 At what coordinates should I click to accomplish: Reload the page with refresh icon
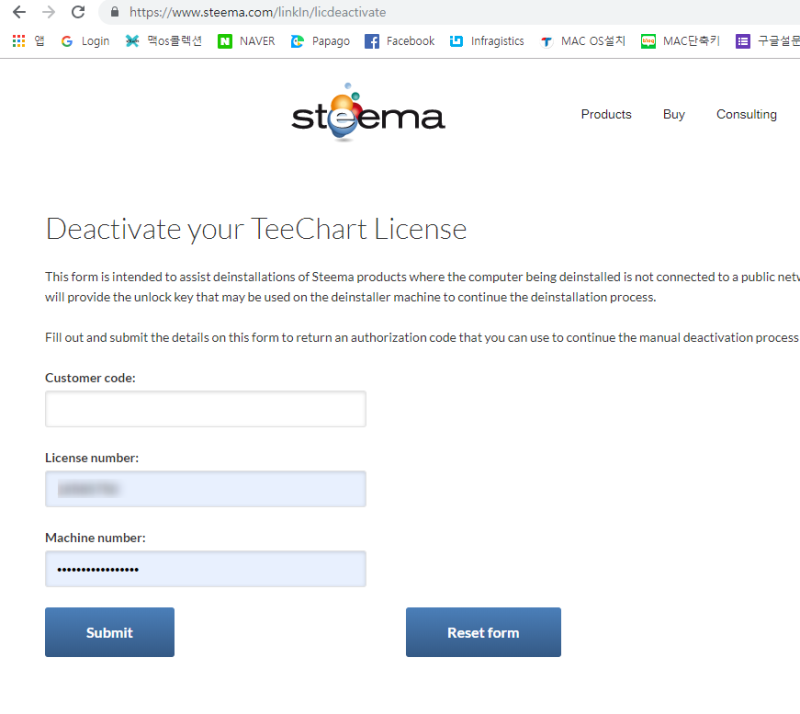coord(78,13)
